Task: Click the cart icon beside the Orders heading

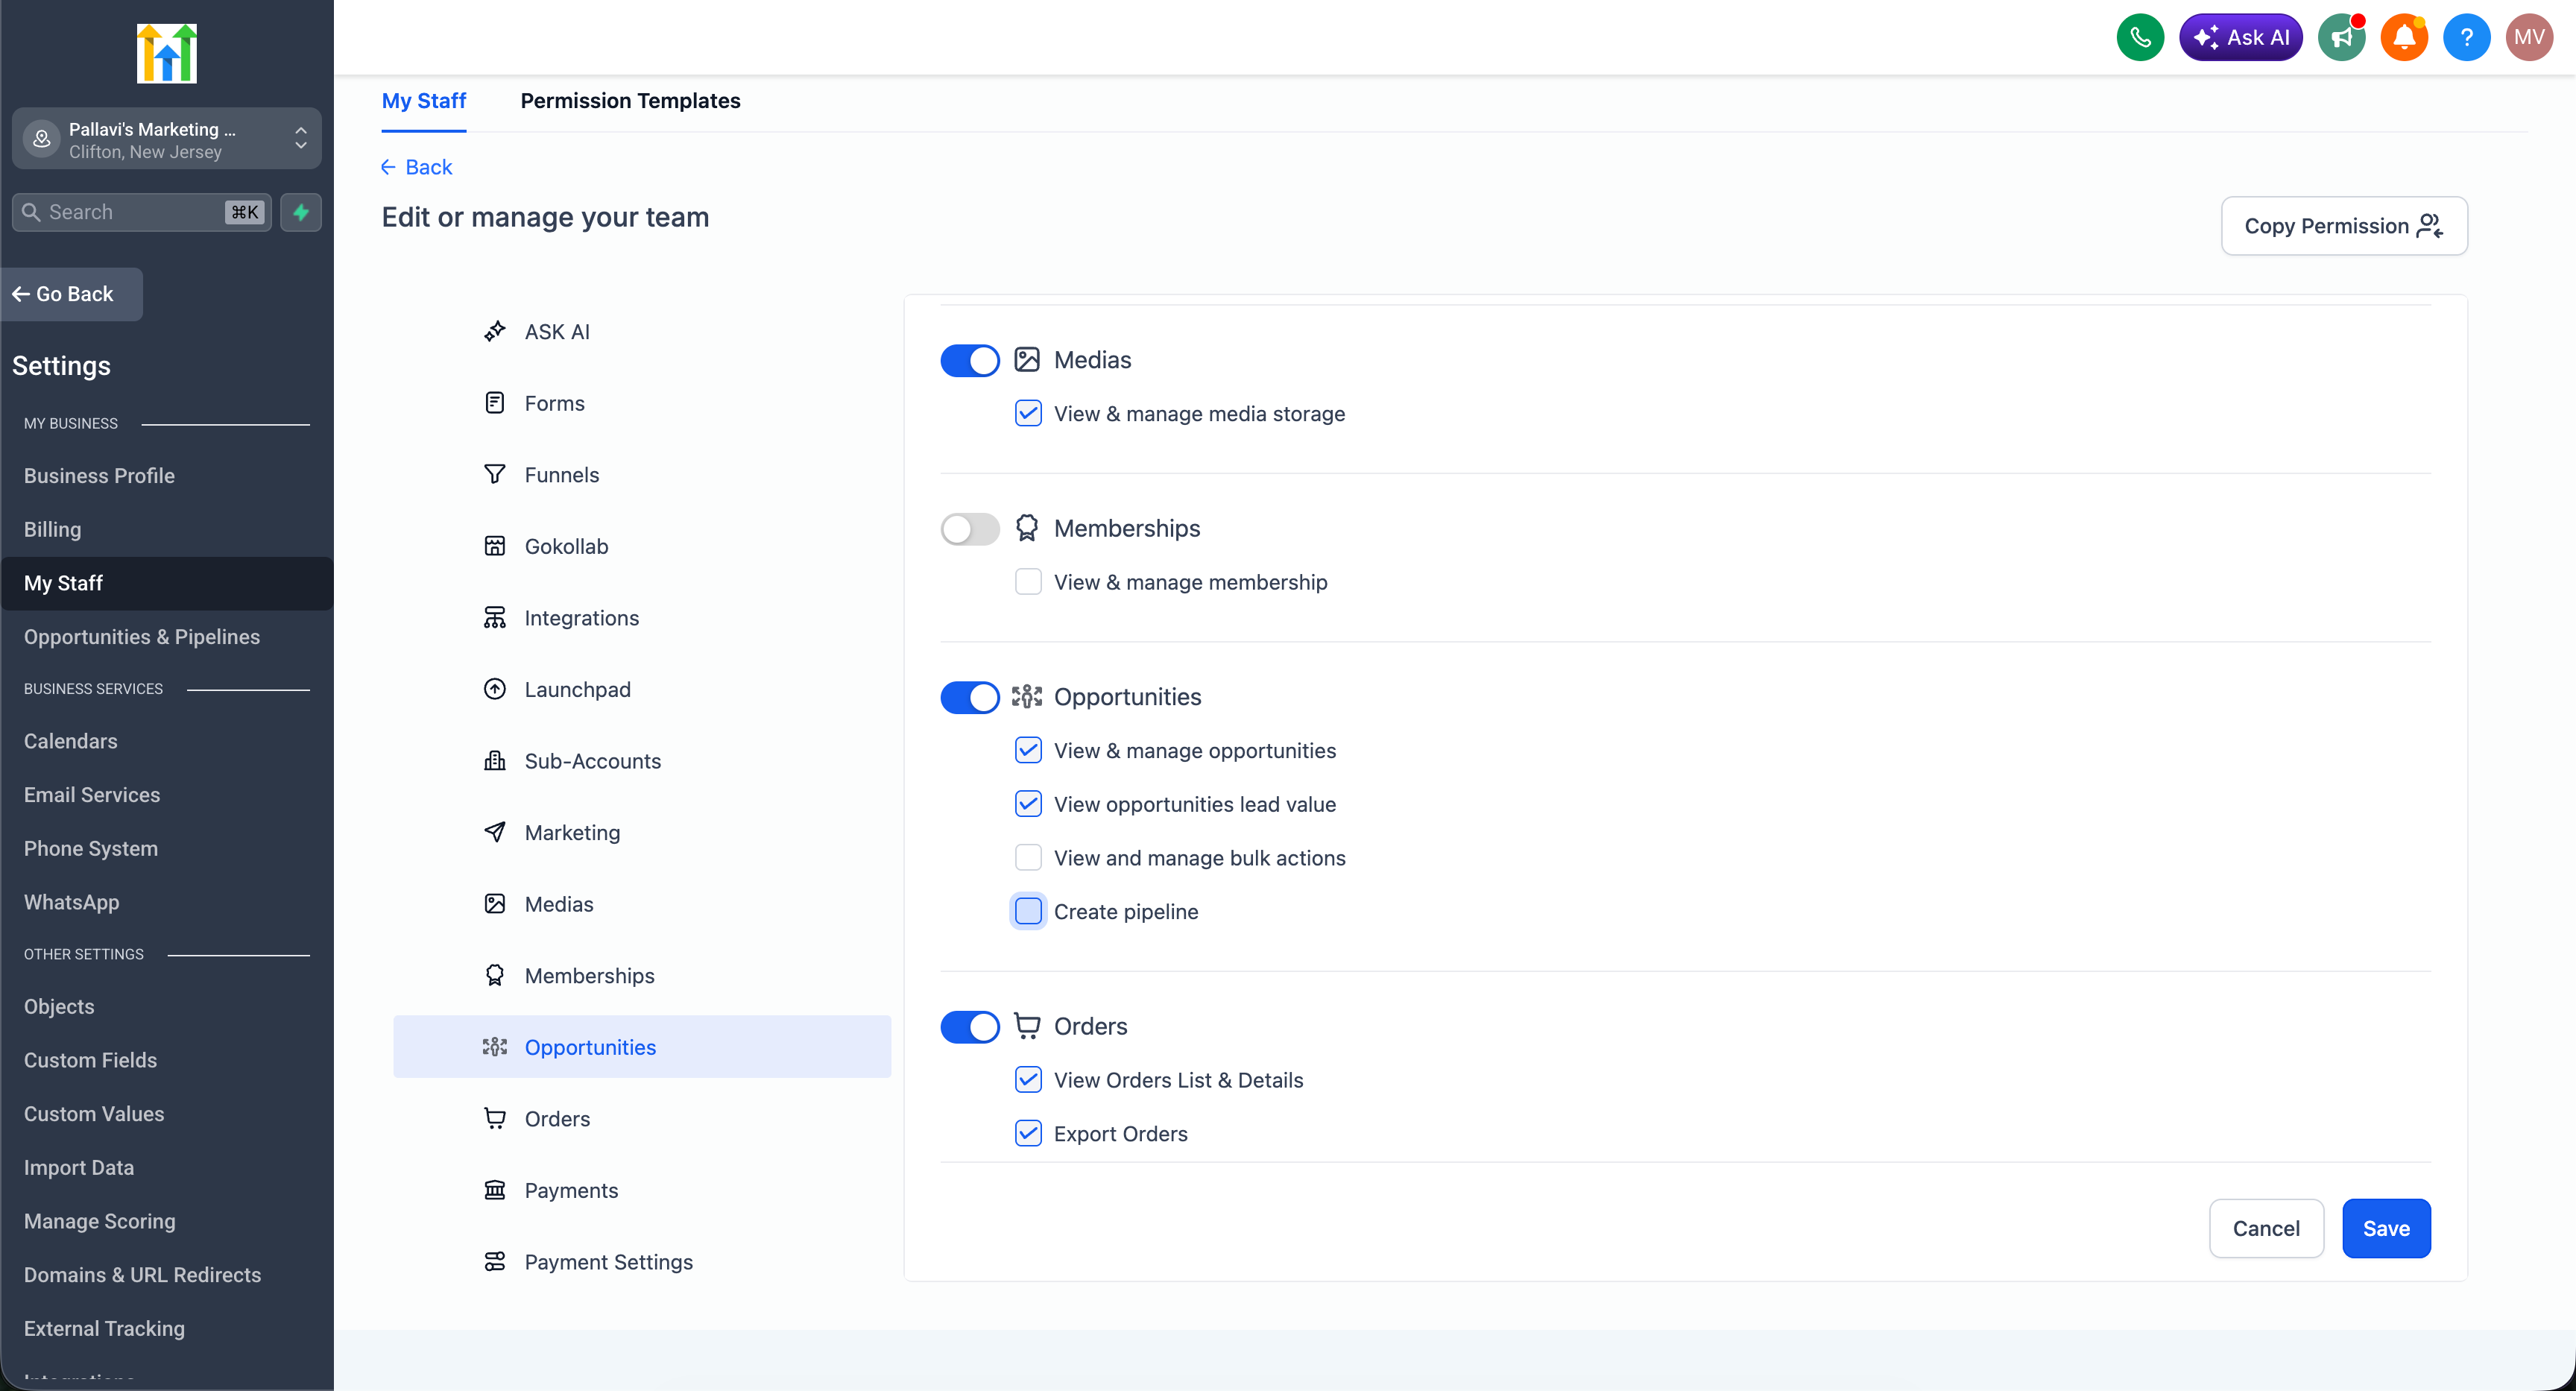Action: point(1027,1026)
